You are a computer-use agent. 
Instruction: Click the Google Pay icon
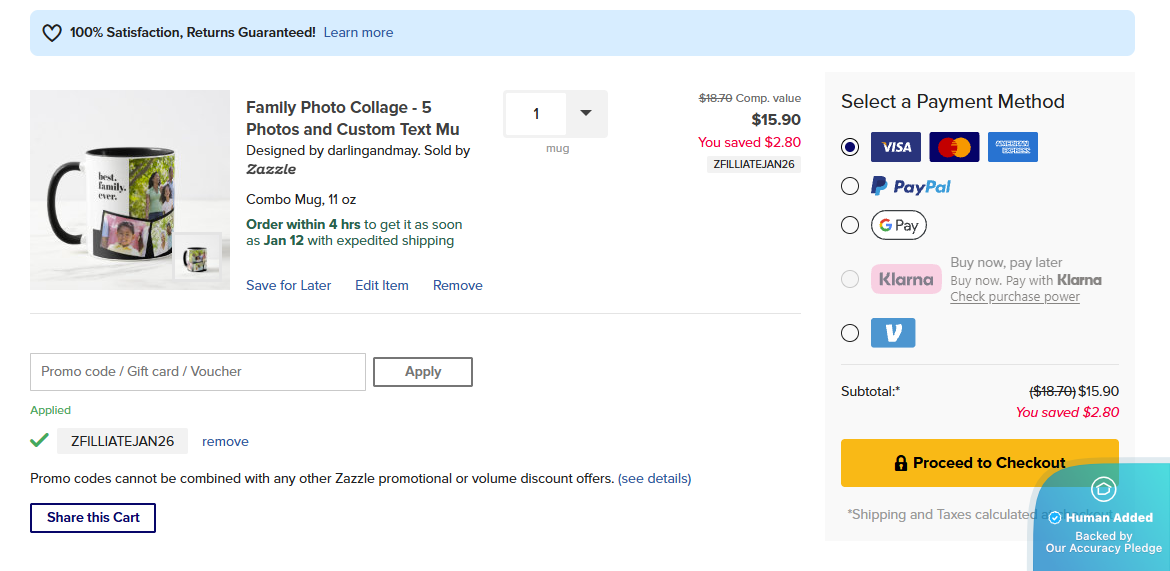coord(898,225)
